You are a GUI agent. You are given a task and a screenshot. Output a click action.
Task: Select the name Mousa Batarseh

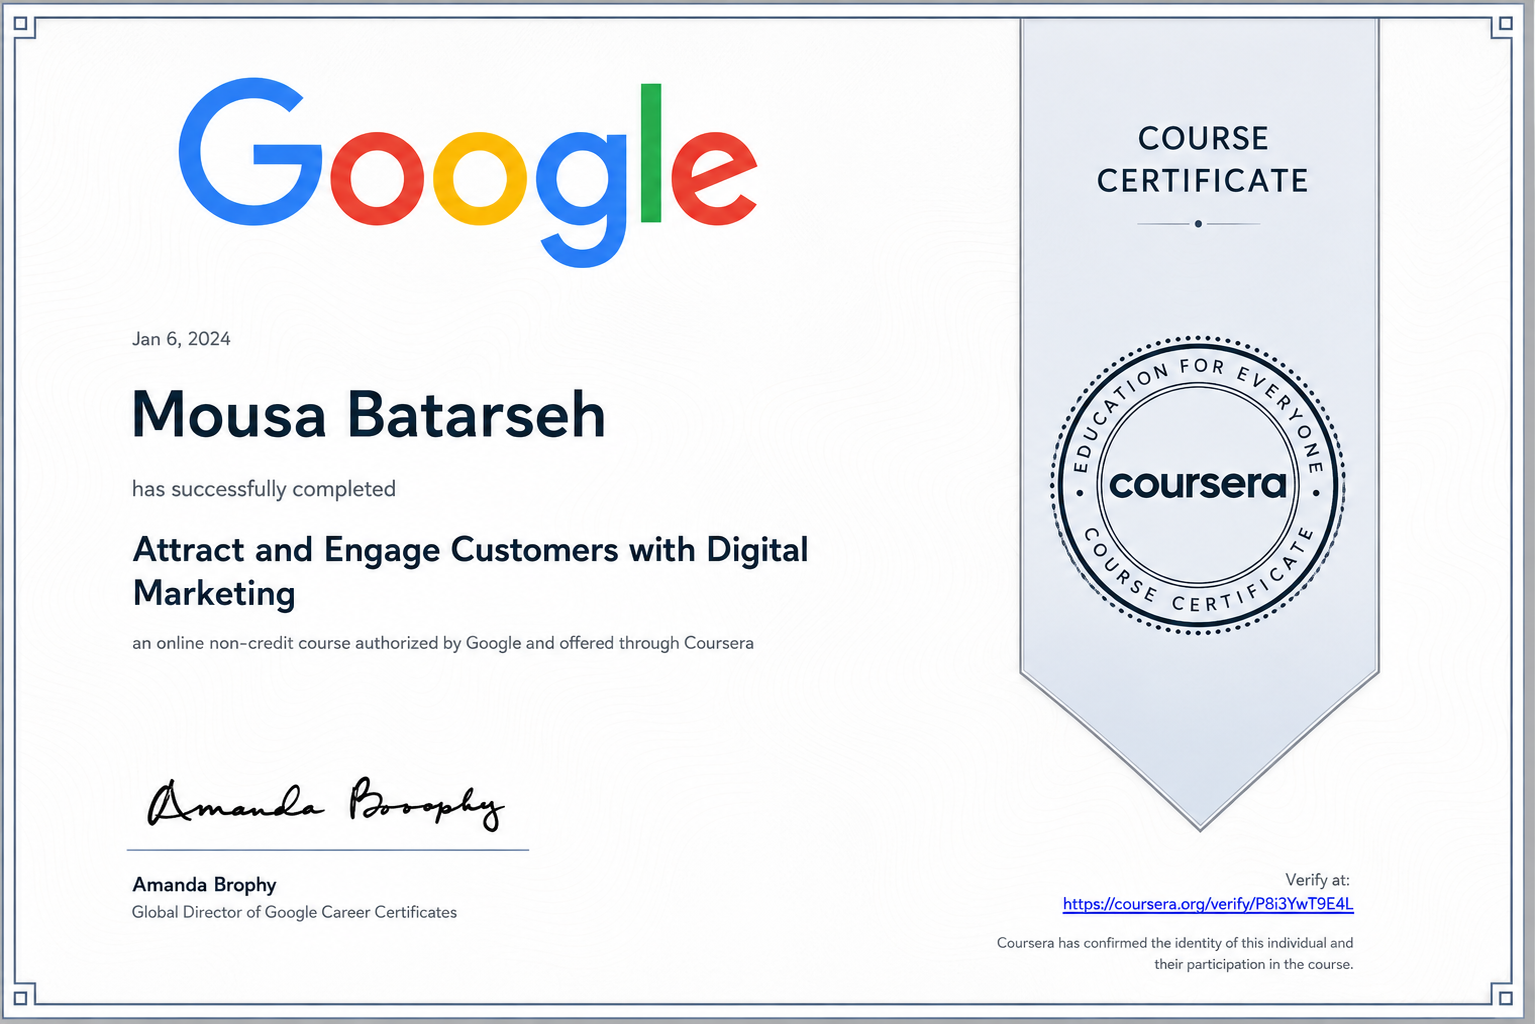coord(369,414)
